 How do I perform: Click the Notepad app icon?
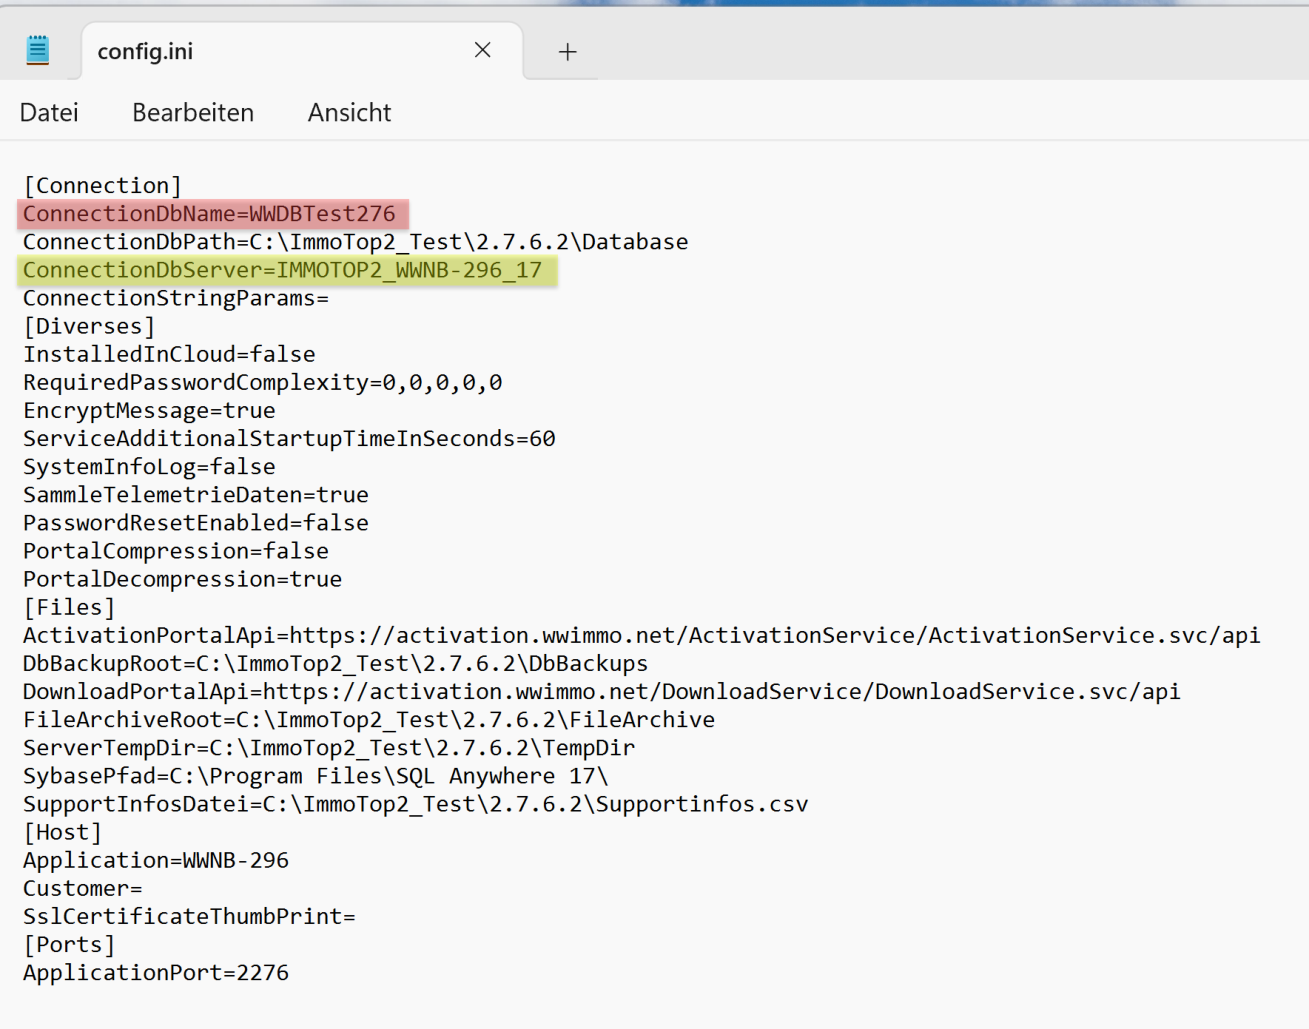[x=38, y=50]
